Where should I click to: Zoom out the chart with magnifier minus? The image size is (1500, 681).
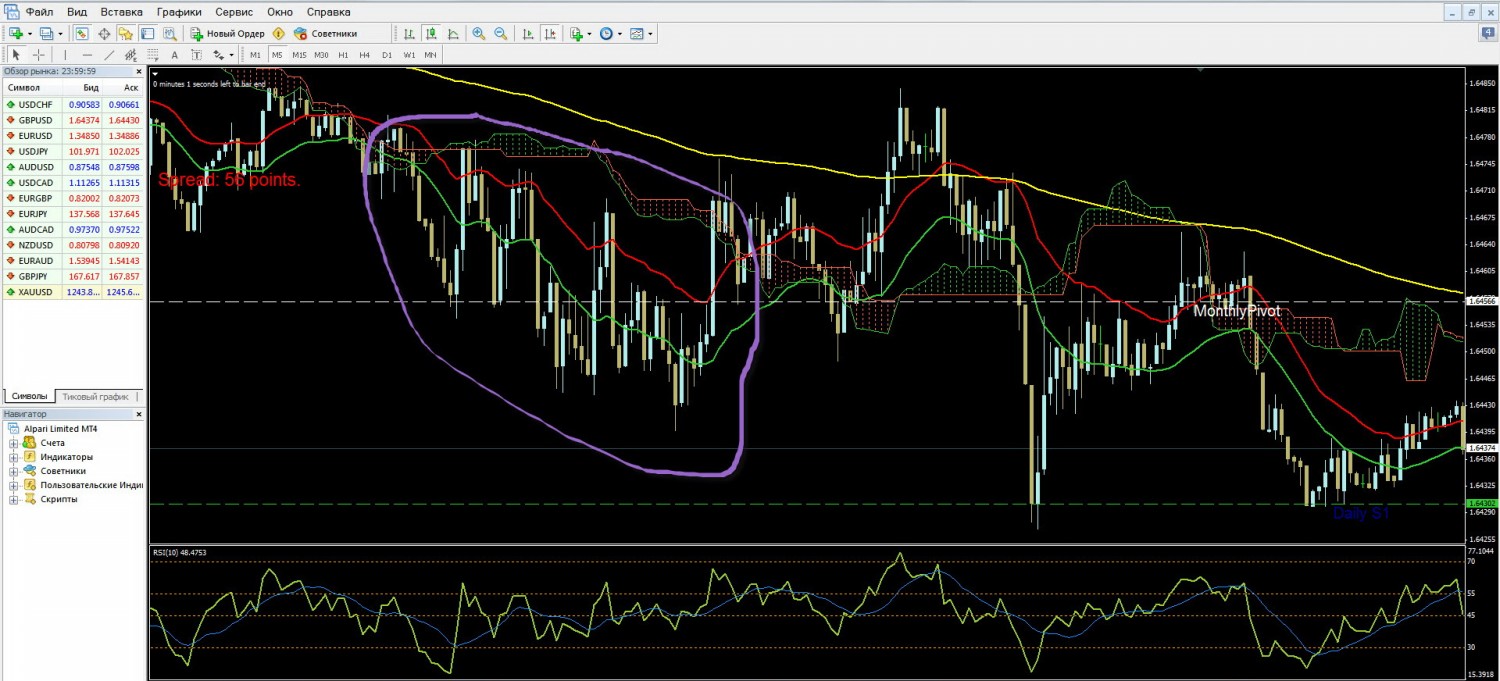tap(501, 33)
